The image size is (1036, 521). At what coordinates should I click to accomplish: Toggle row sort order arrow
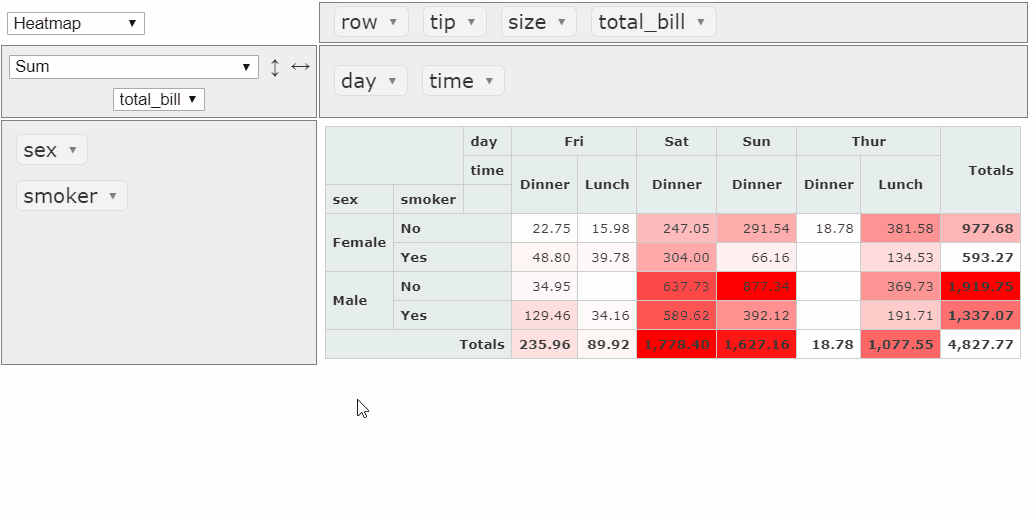(x=275, y=67)
